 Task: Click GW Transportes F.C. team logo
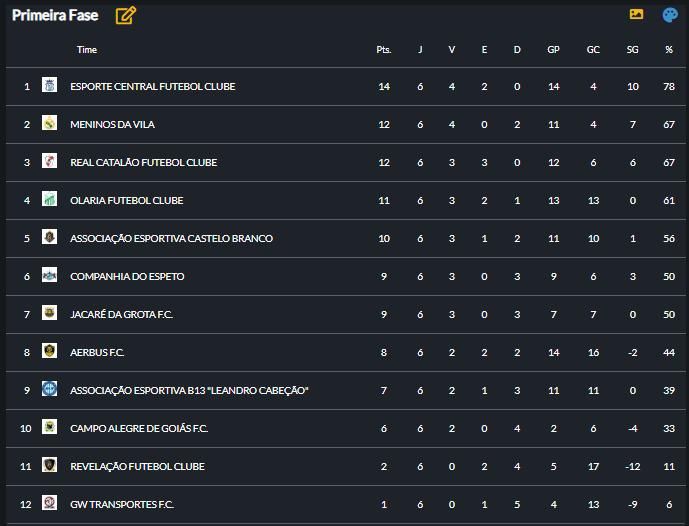coord(49,504)
